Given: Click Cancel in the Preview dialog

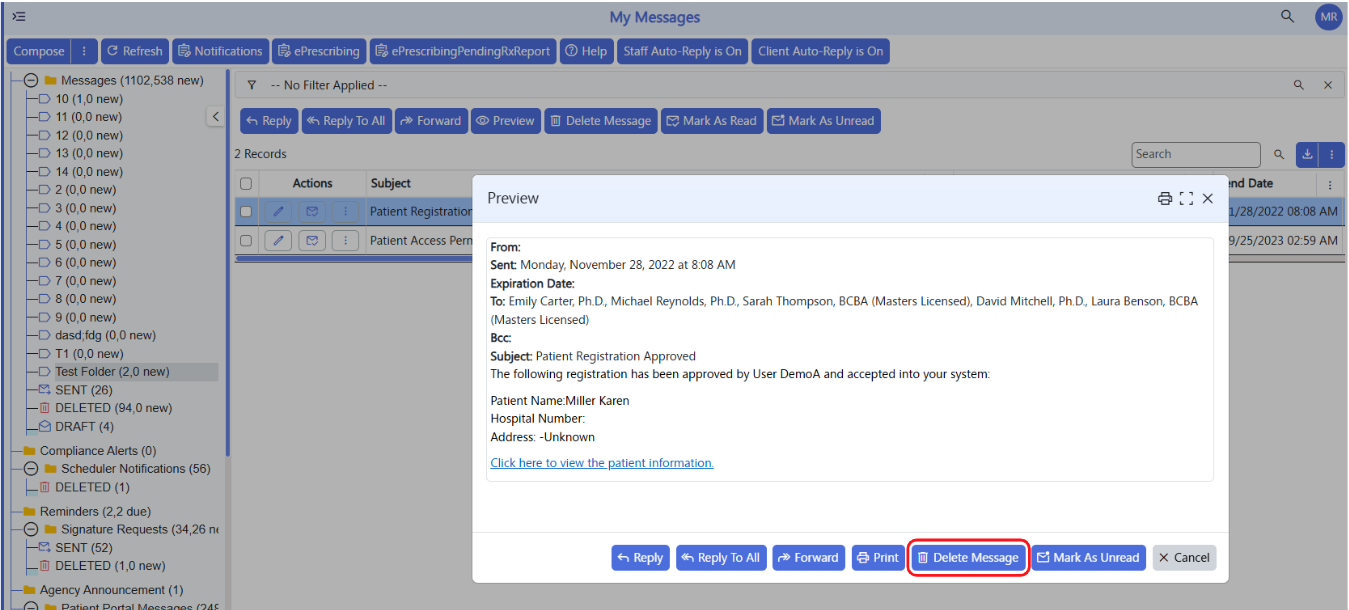Looking at the screenshot, I should pyautogui.click(x=1185, y=558).
